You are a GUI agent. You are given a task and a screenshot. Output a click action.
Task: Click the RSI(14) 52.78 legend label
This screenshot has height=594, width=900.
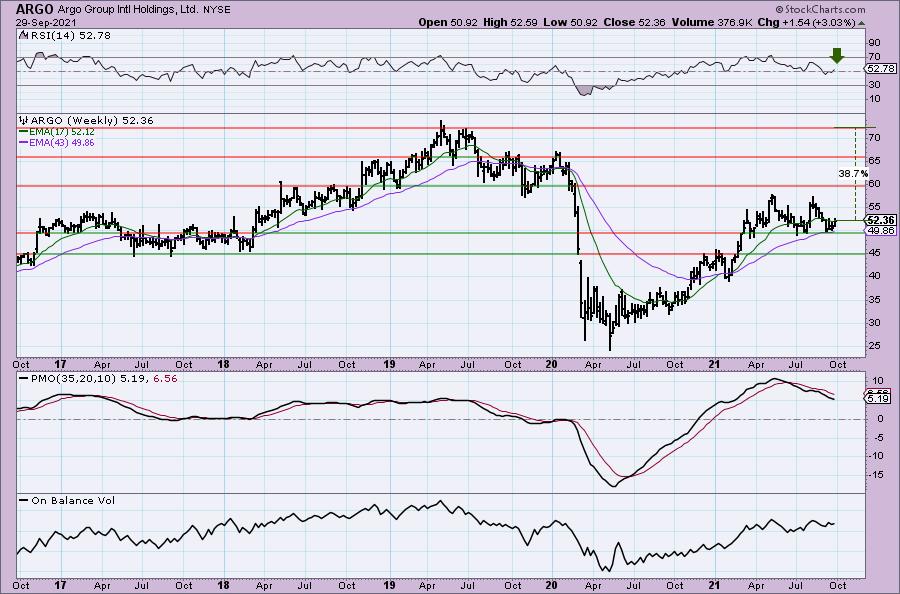[x=69, y=36]
